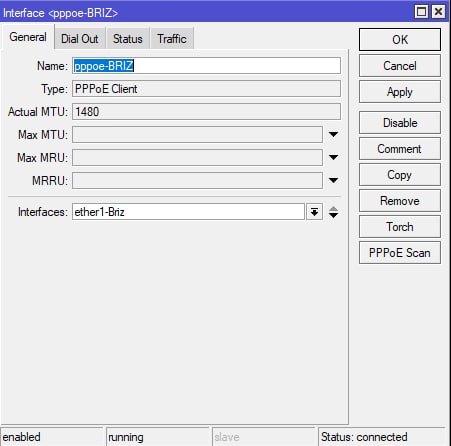
Task: Confirm with the OK button
Action: 400,40
